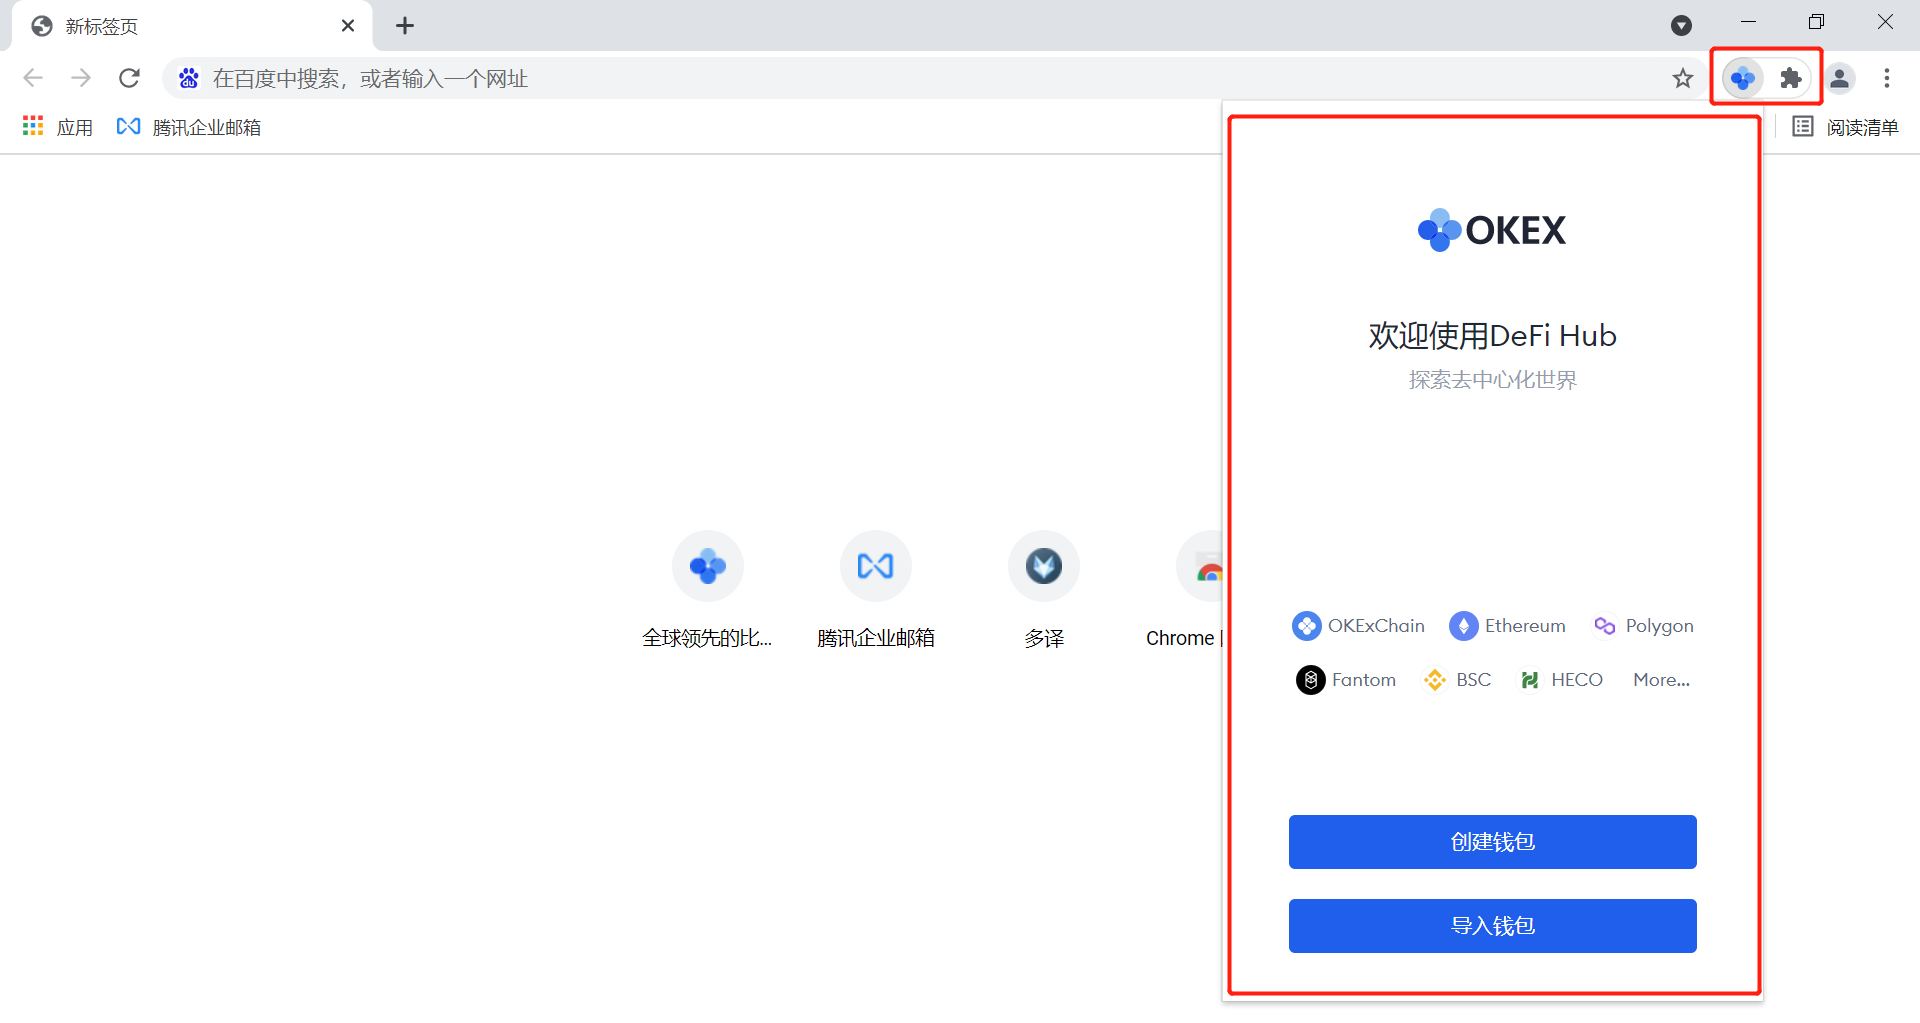This screenshot has width=1920, height=1023.
Task: Open the 多译 shortcut on new tab
Action: [1043, 565]
